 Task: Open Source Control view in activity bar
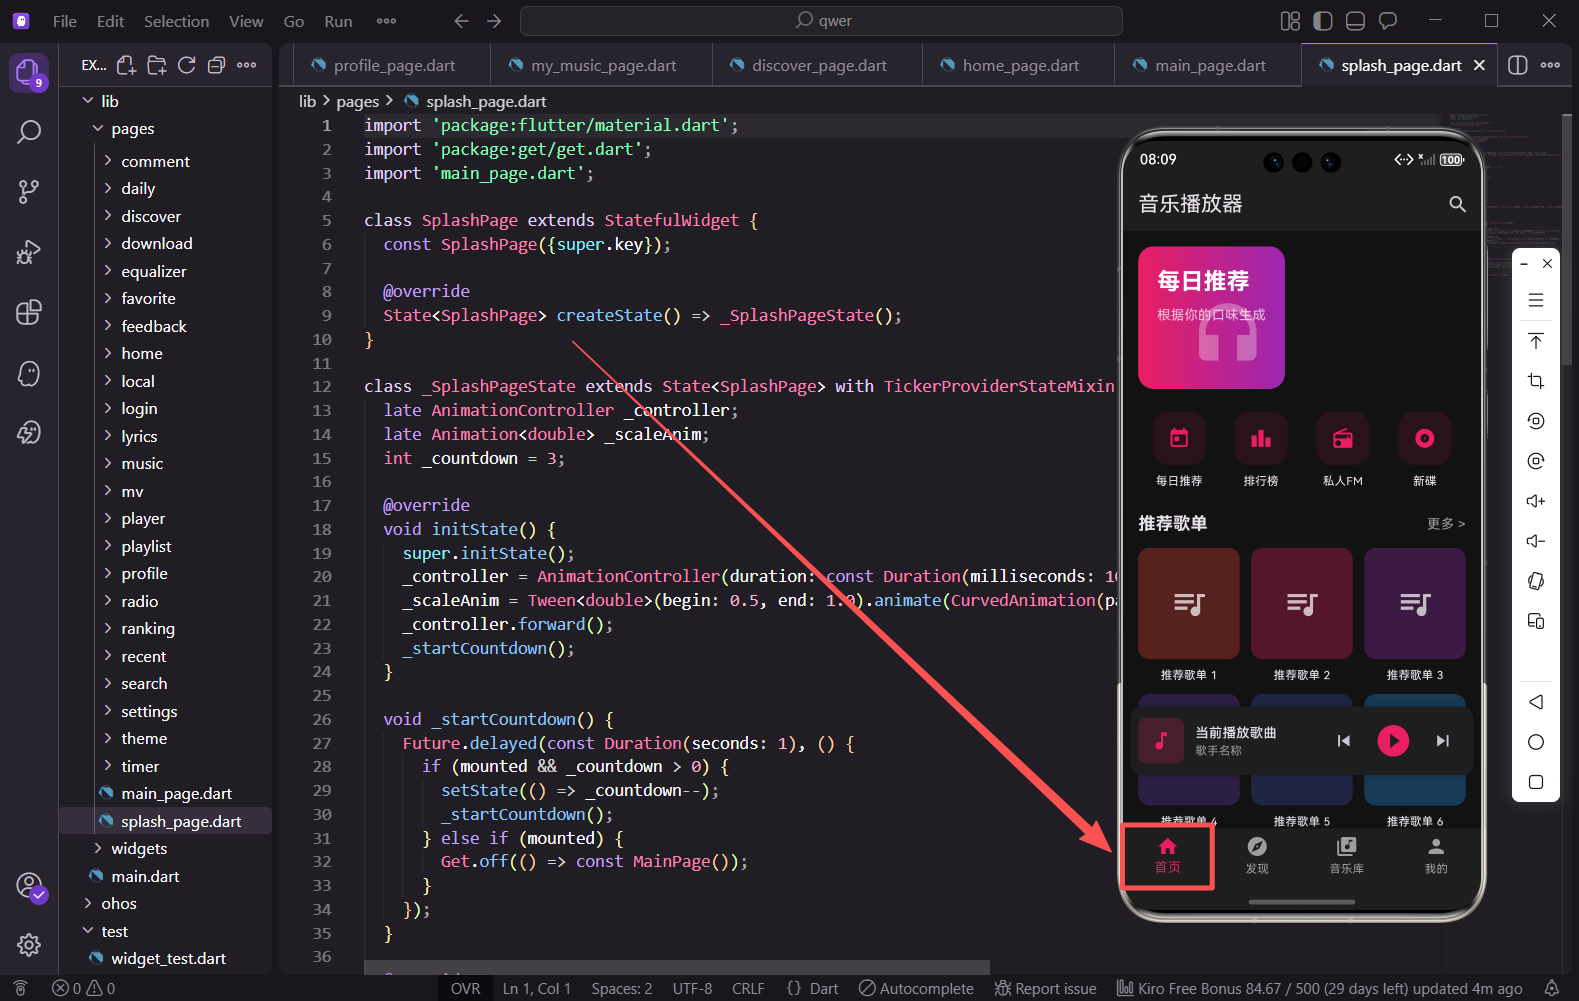coord(29,191)
